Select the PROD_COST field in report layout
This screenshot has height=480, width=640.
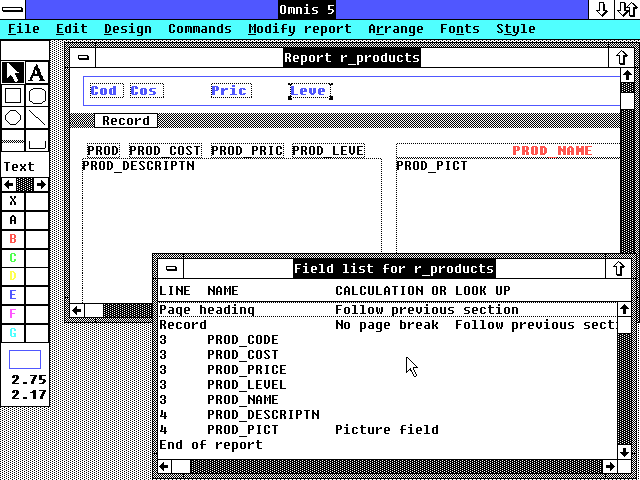pos(165,151)
